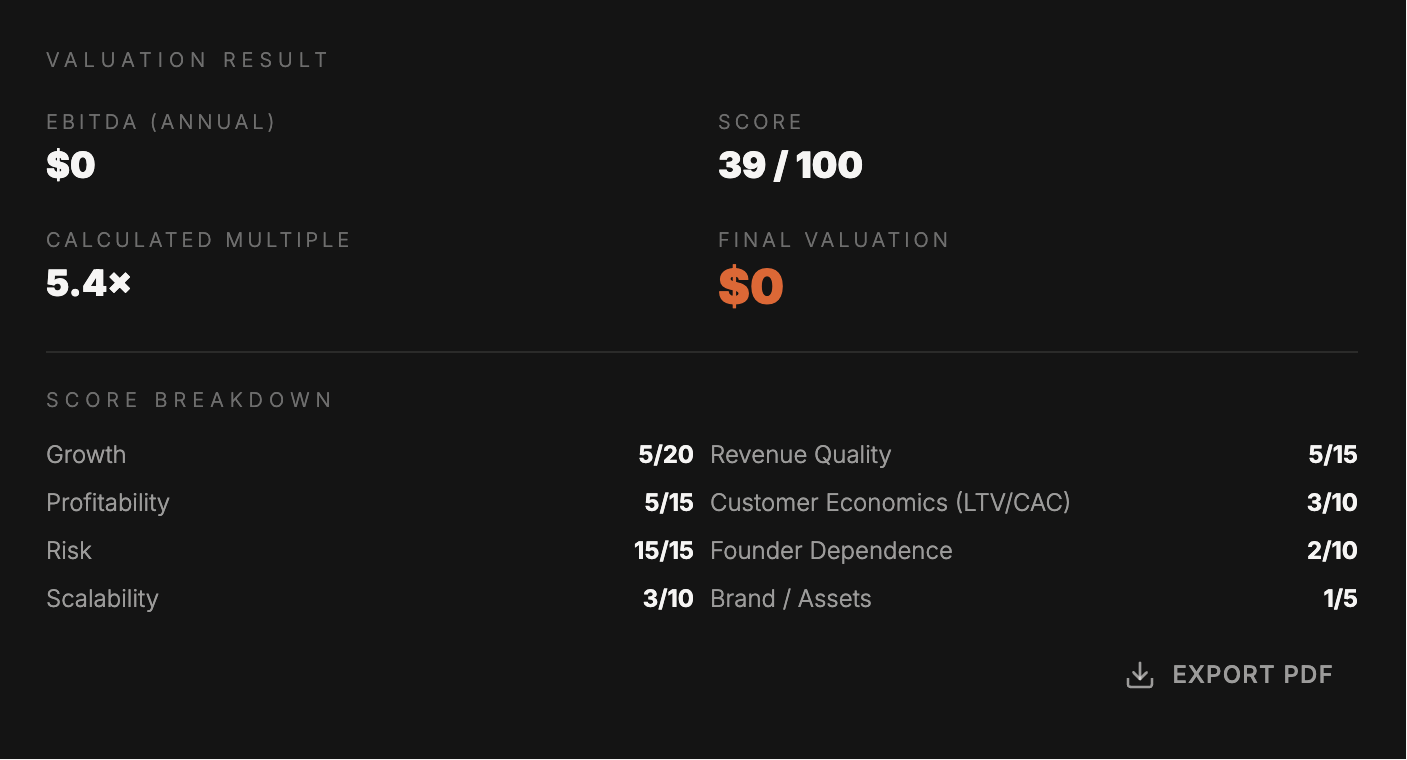Click the orange Final Valuation $0 amount
Viewport: 1407px width, 760px height.
click(751, 287)
